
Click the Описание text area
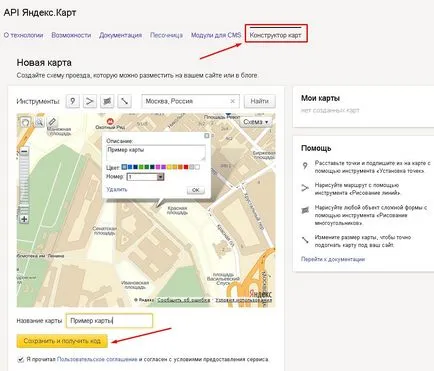point(156,153)
